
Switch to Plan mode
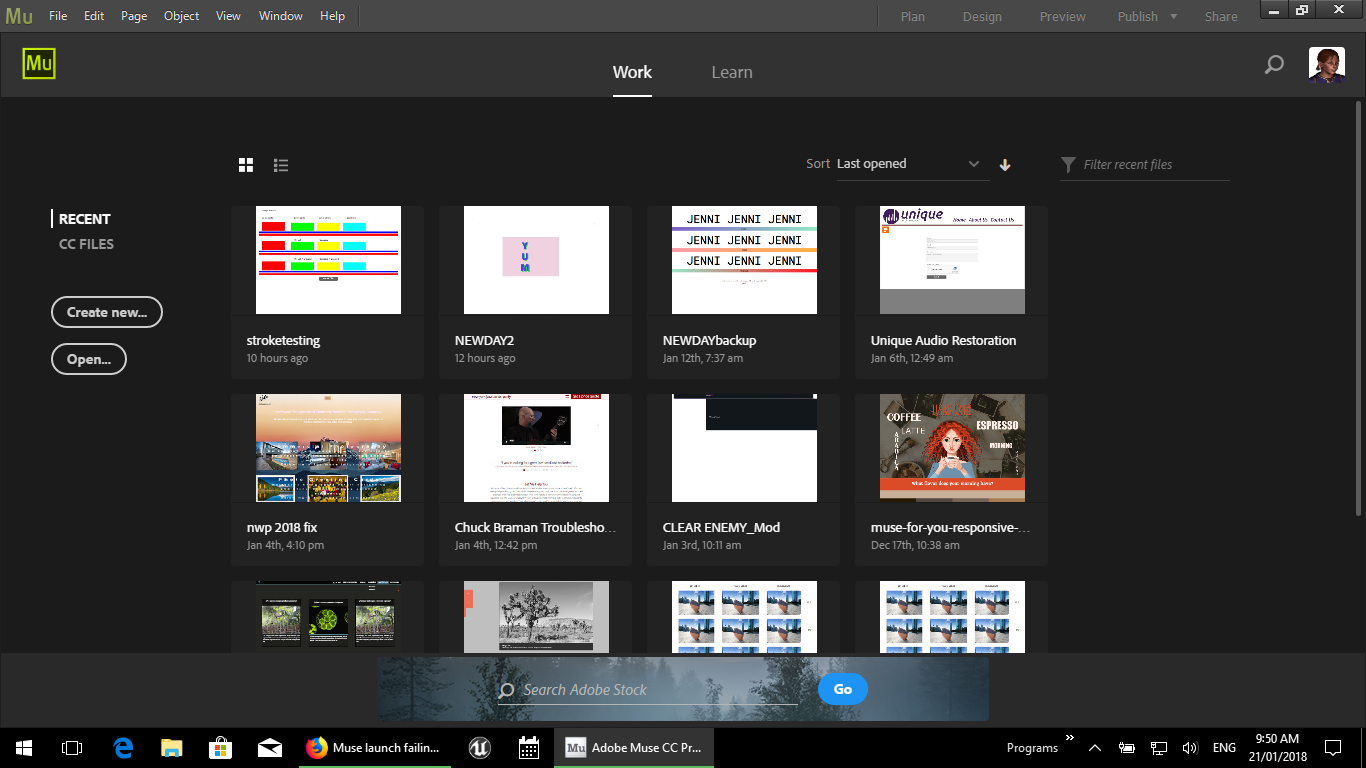913,16
